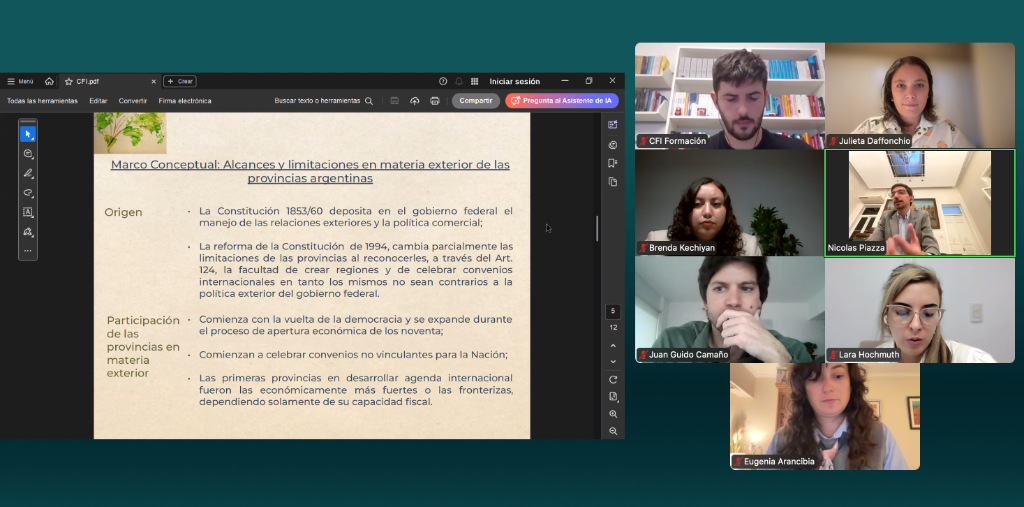Select Juan Guido Camaño video tile
The height and width of the screenshot is (507, 1024).
729,310
